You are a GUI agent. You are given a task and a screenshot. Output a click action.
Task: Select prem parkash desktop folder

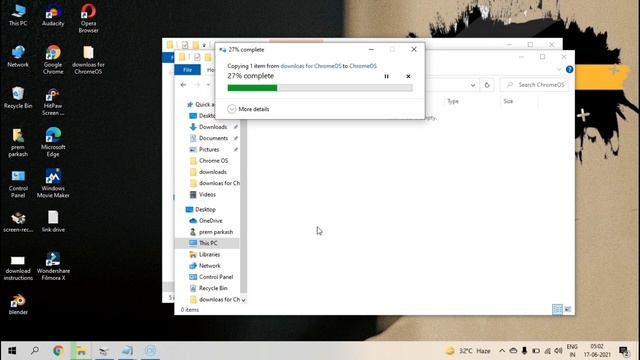point(18,142)
